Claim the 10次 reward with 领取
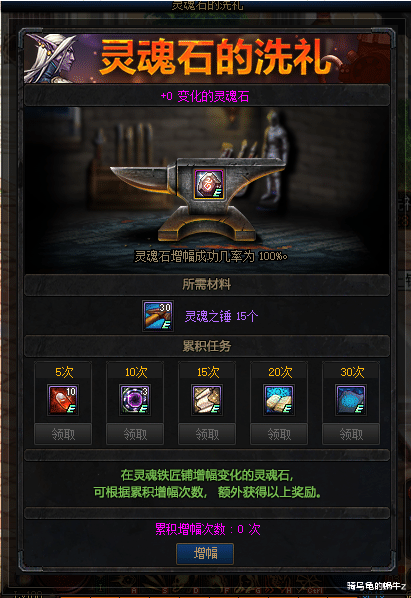 [135, 434]
